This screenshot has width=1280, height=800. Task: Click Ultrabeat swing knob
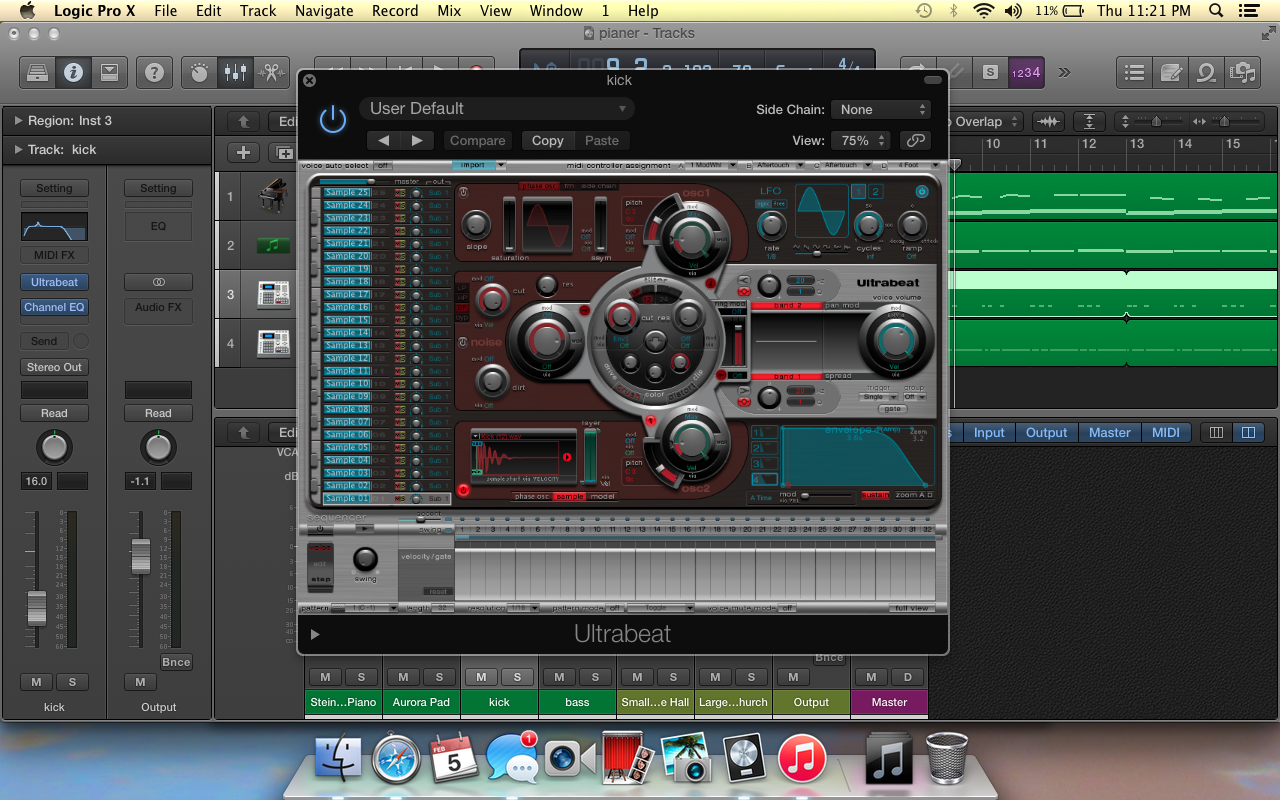(x=366, y=559)
